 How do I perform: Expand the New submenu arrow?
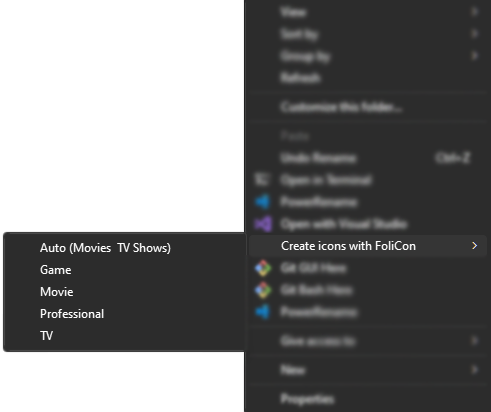point(474,369)
